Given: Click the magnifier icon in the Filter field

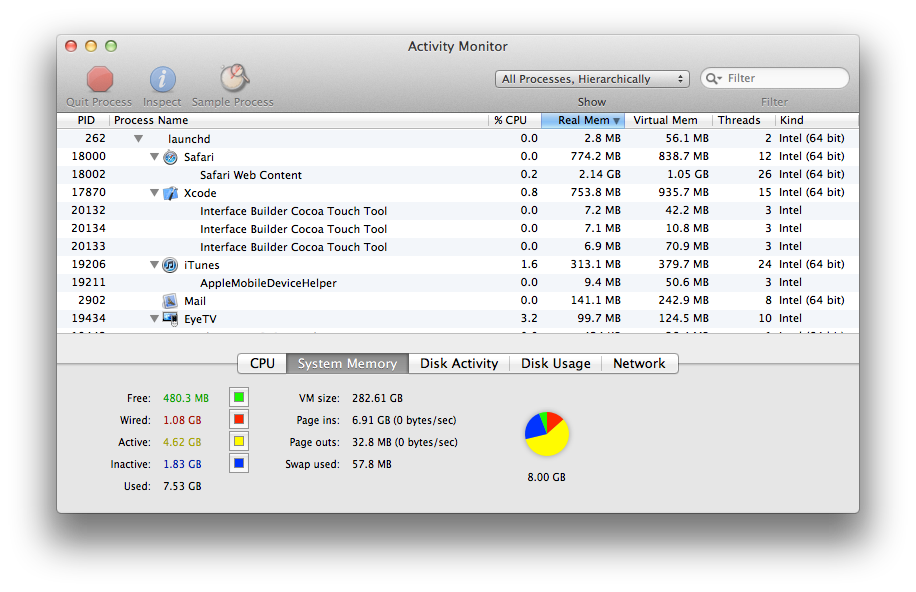Looking at the screenshot, I should click(713, 78).
